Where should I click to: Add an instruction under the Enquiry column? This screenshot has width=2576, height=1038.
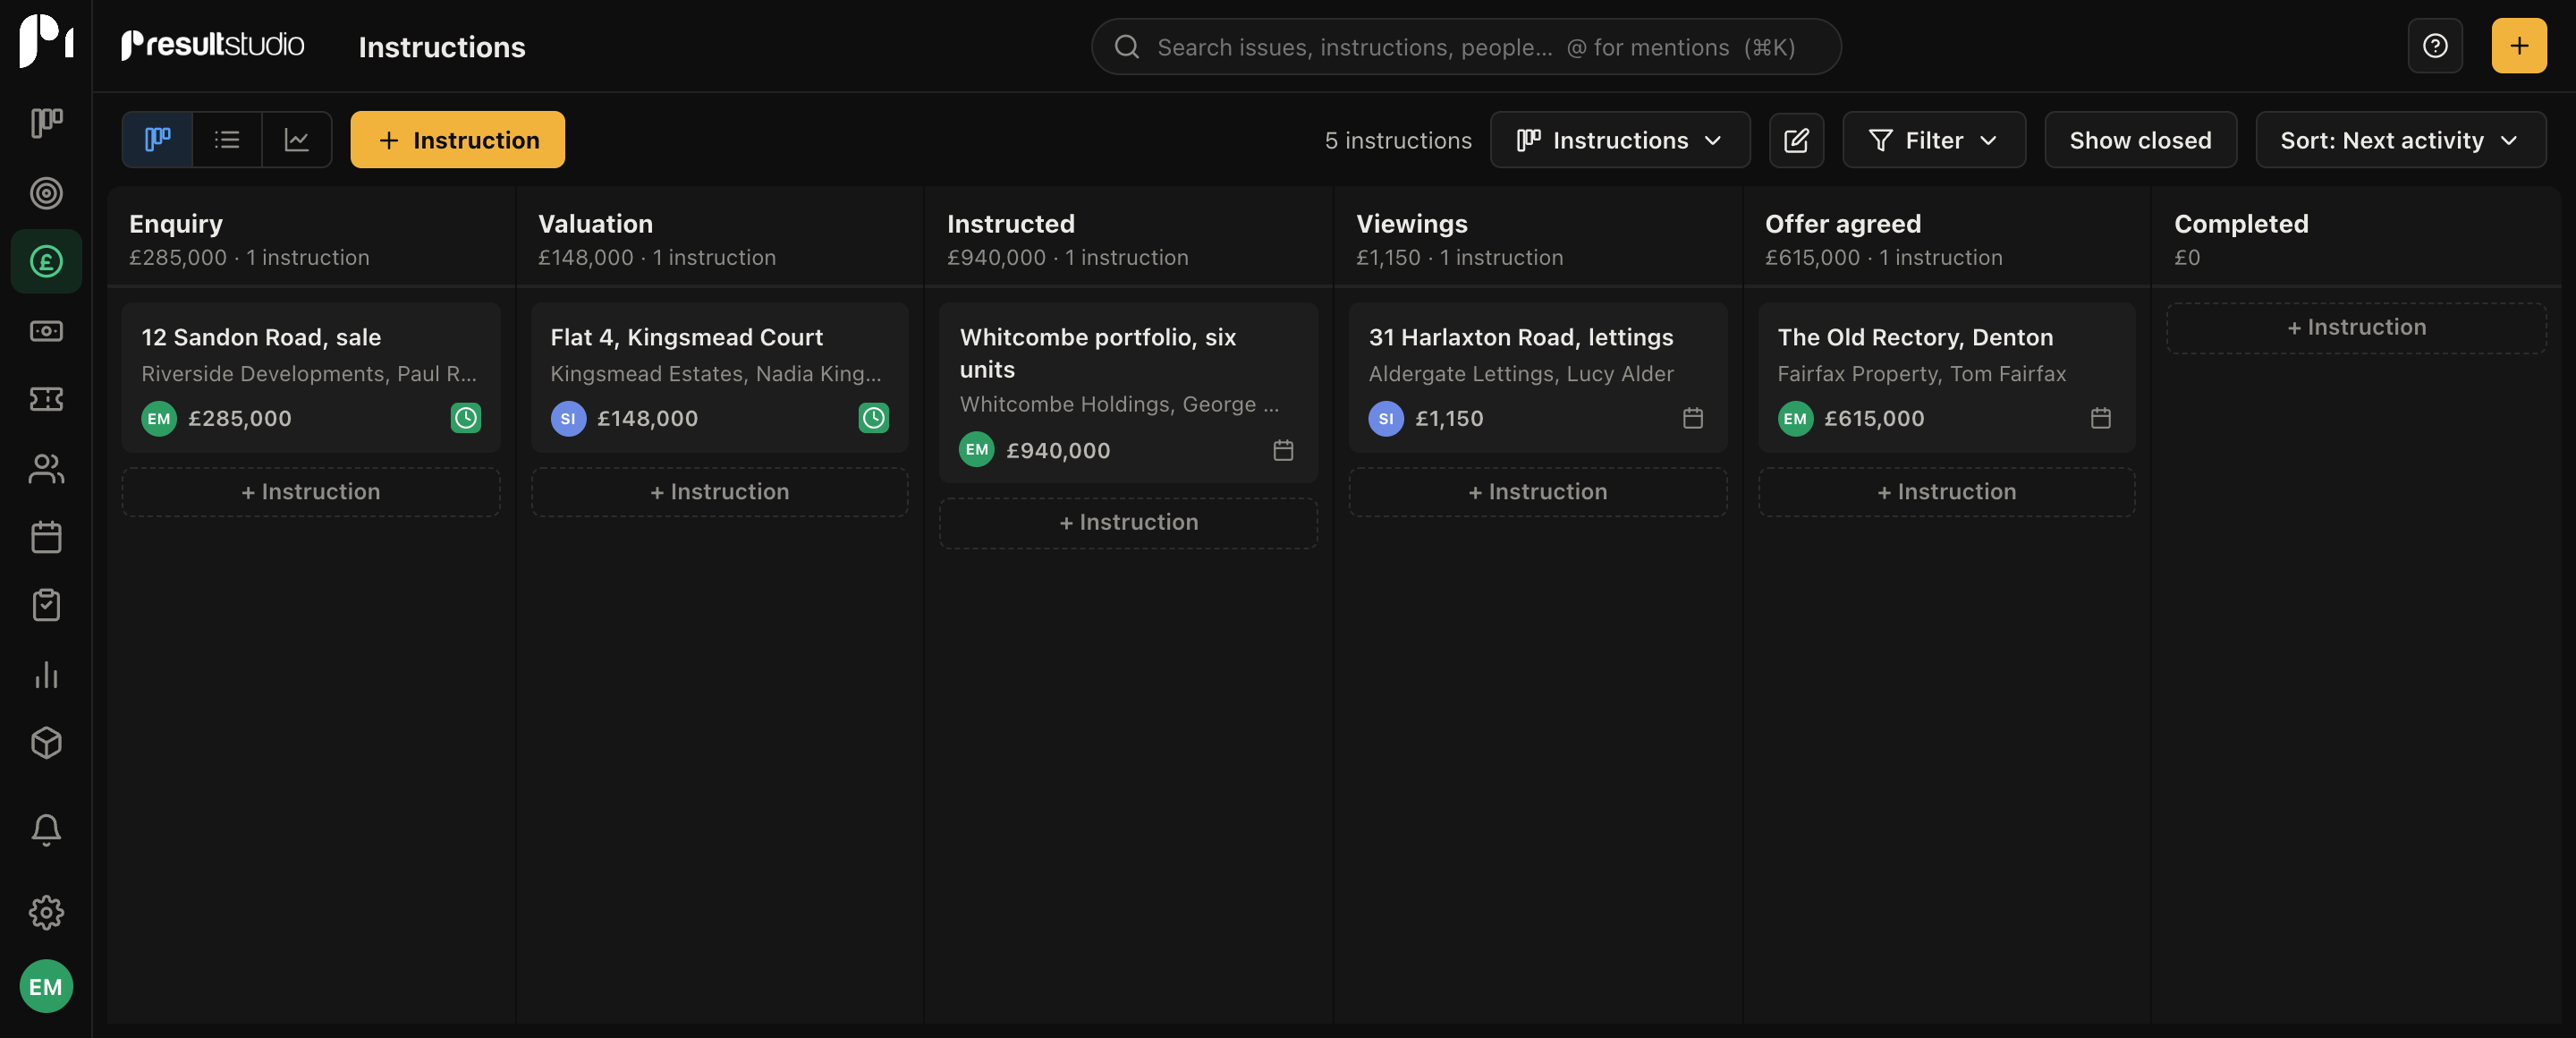pyautogui.click(x=310, y=492)
